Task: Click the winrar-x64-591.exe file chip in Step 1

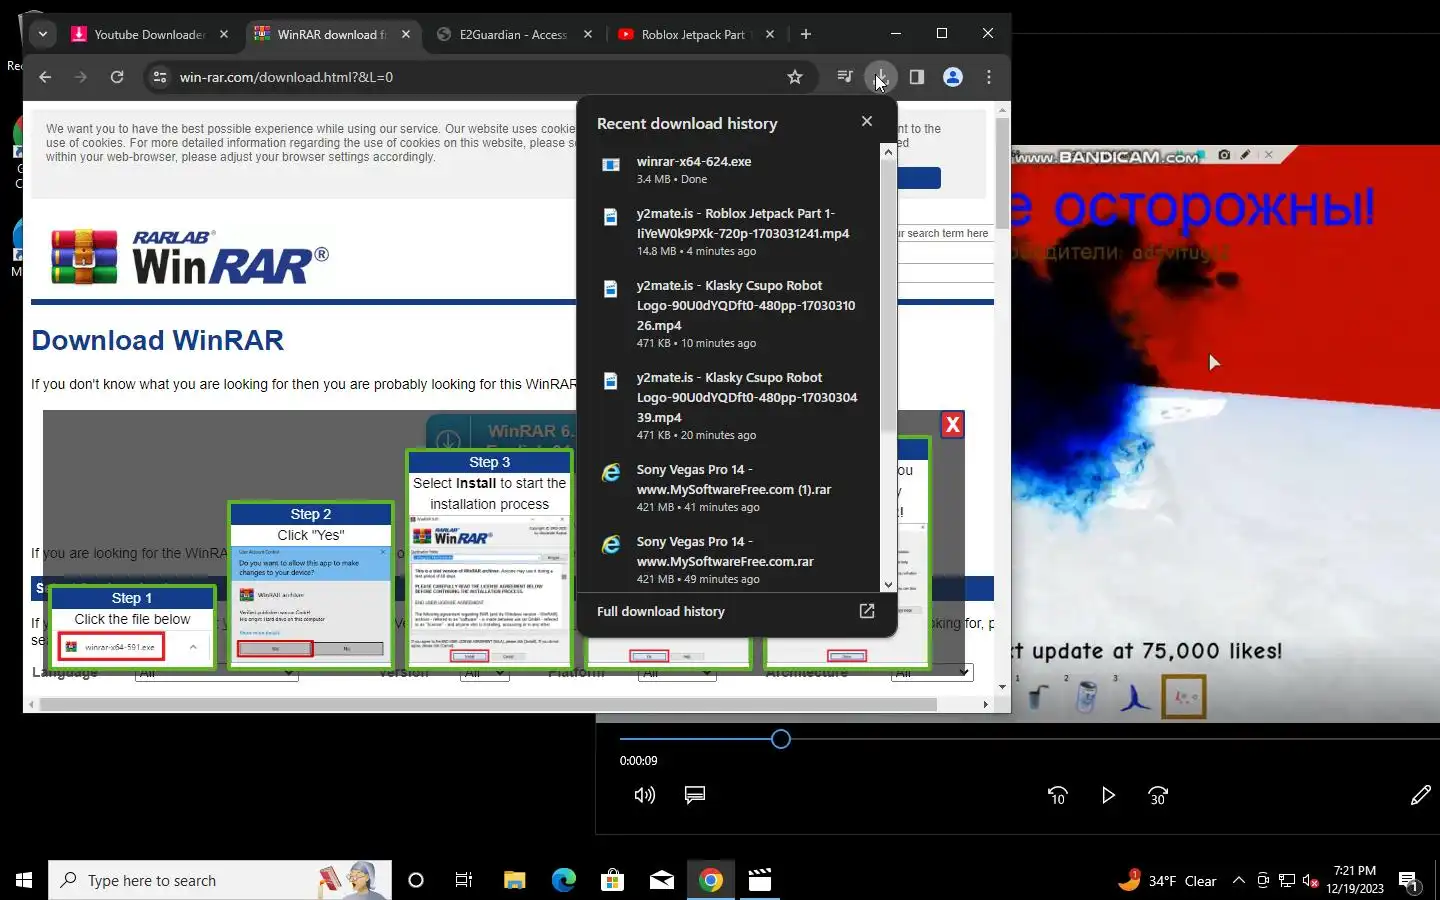Action: (110, 647)
